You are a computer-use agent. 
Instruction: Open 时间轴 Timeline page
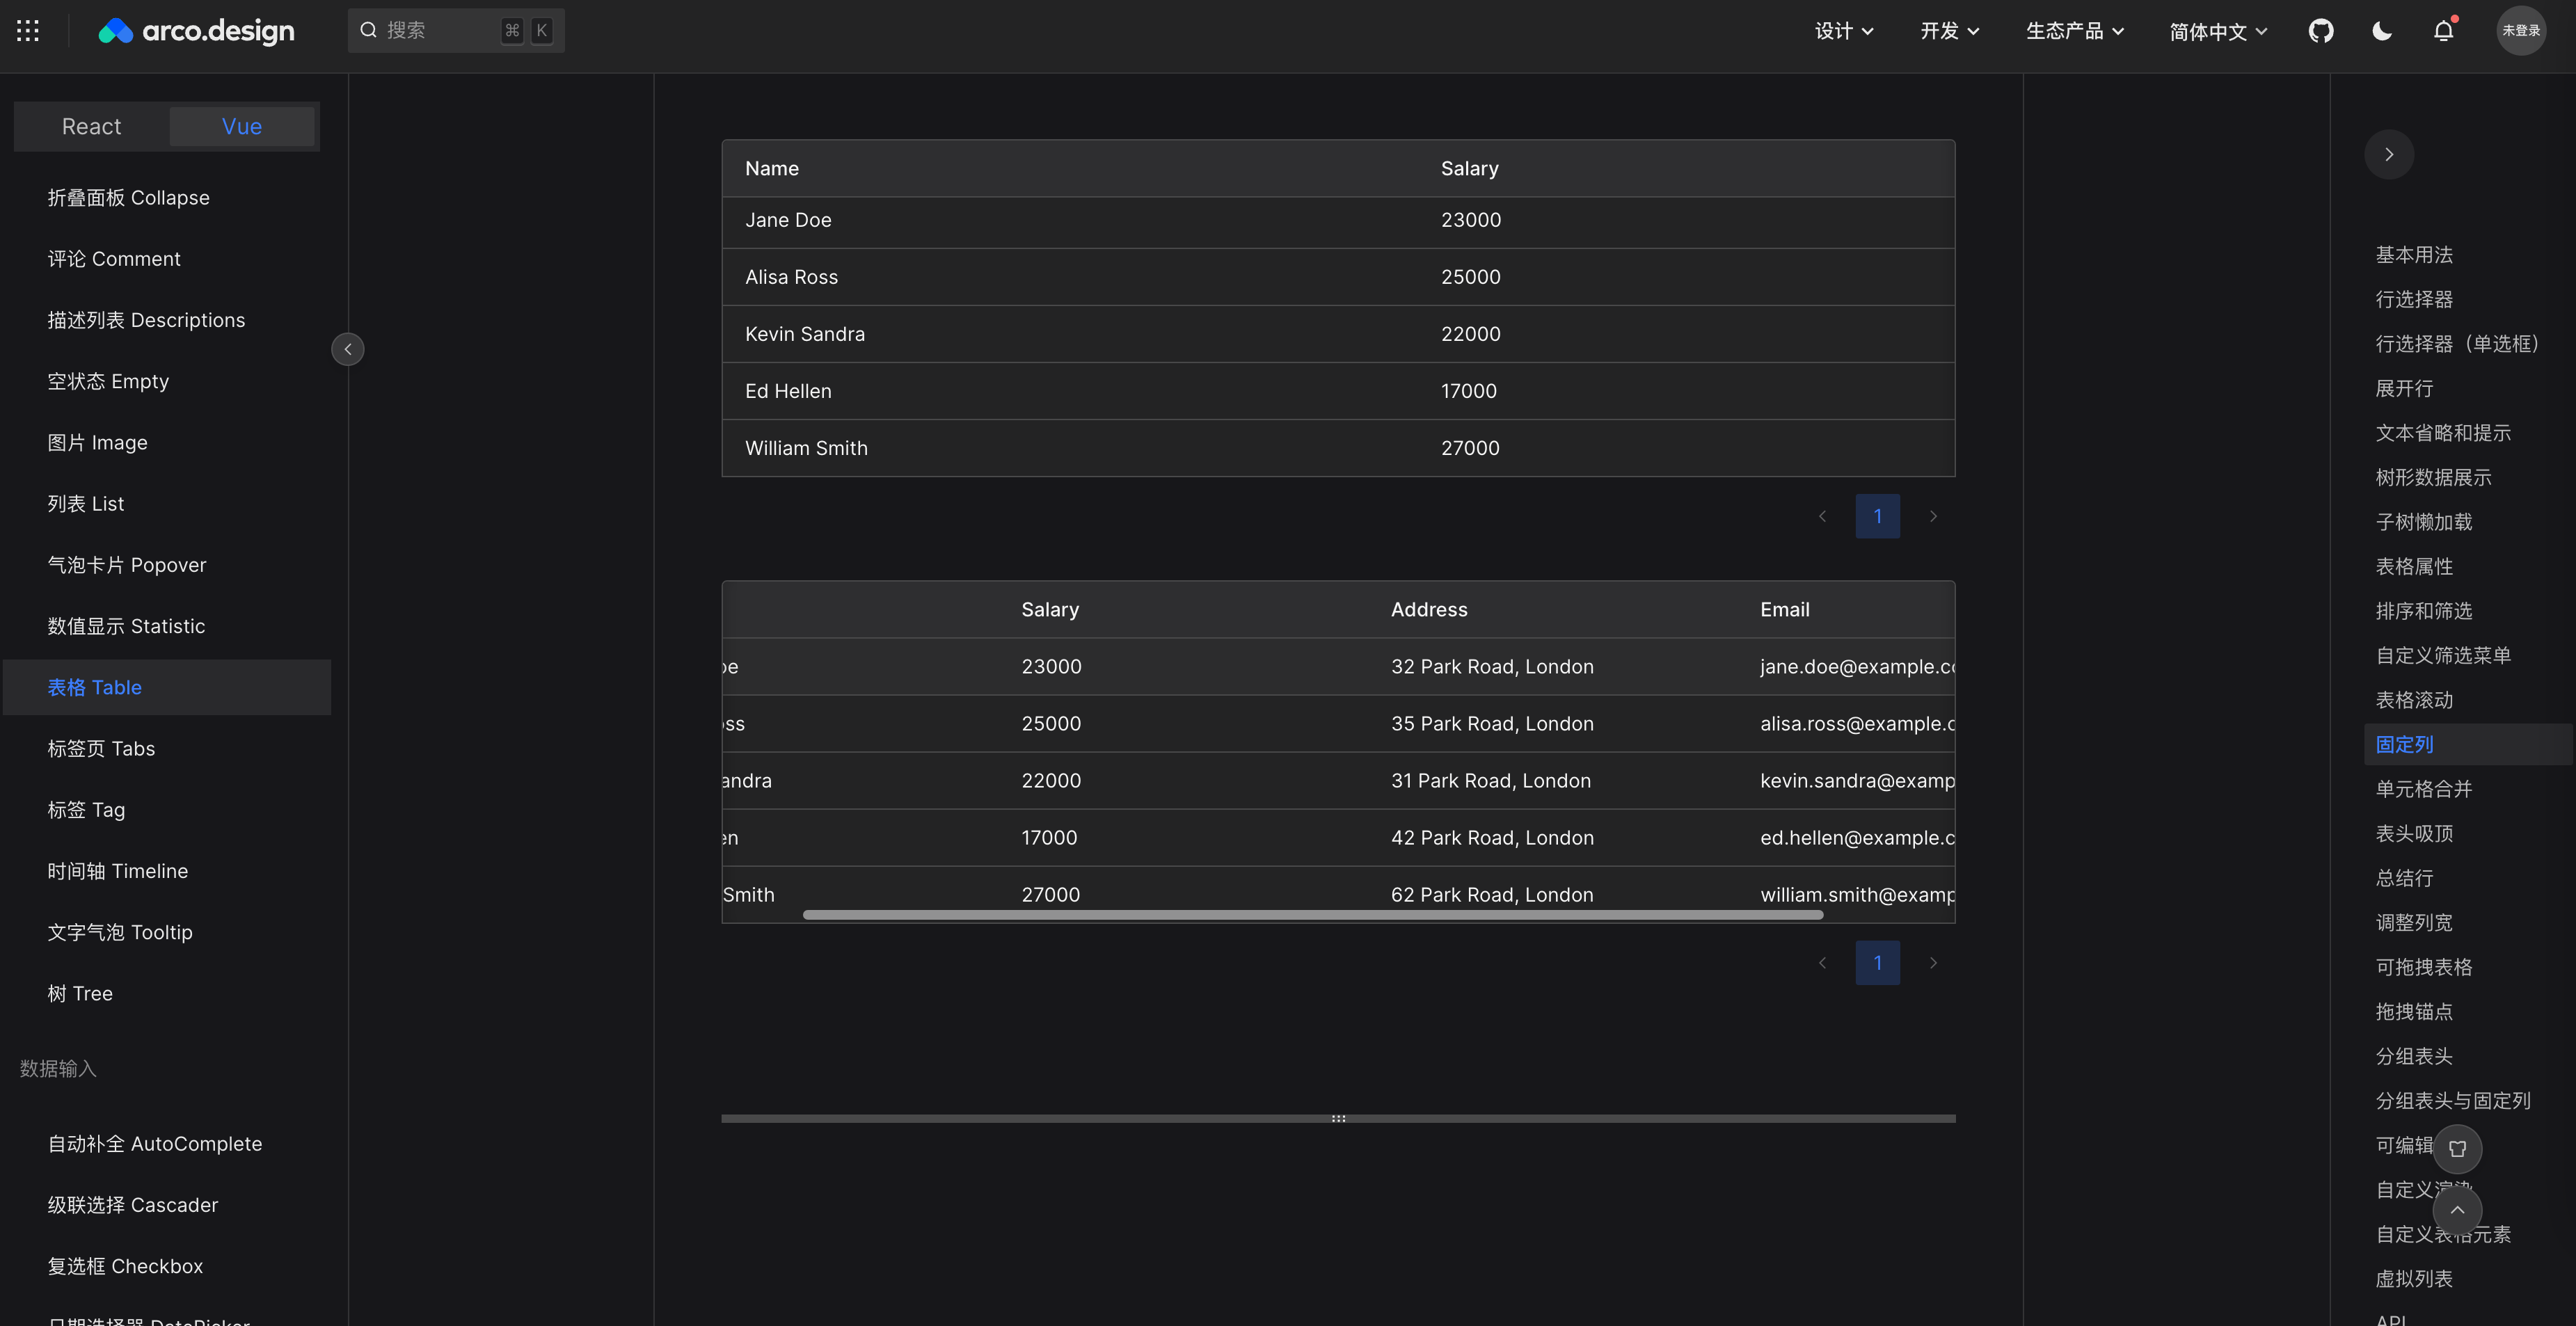pos(167,870)
